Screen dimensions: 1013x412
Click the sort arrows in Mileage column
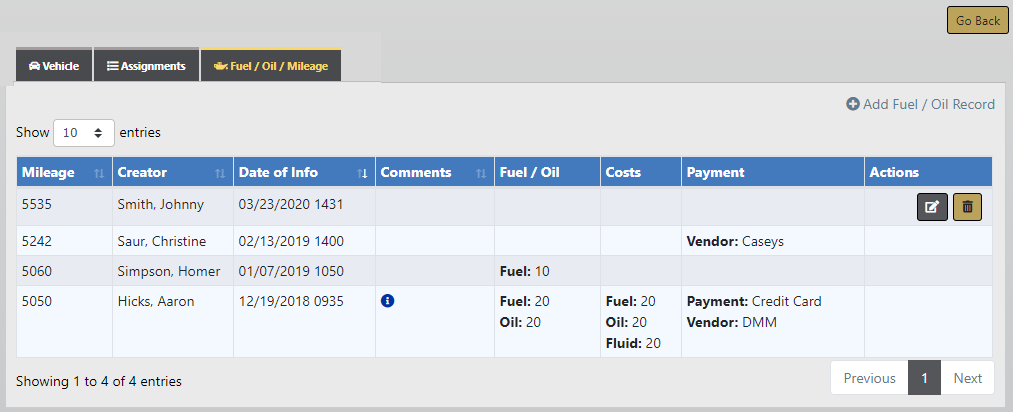(98, 173)
